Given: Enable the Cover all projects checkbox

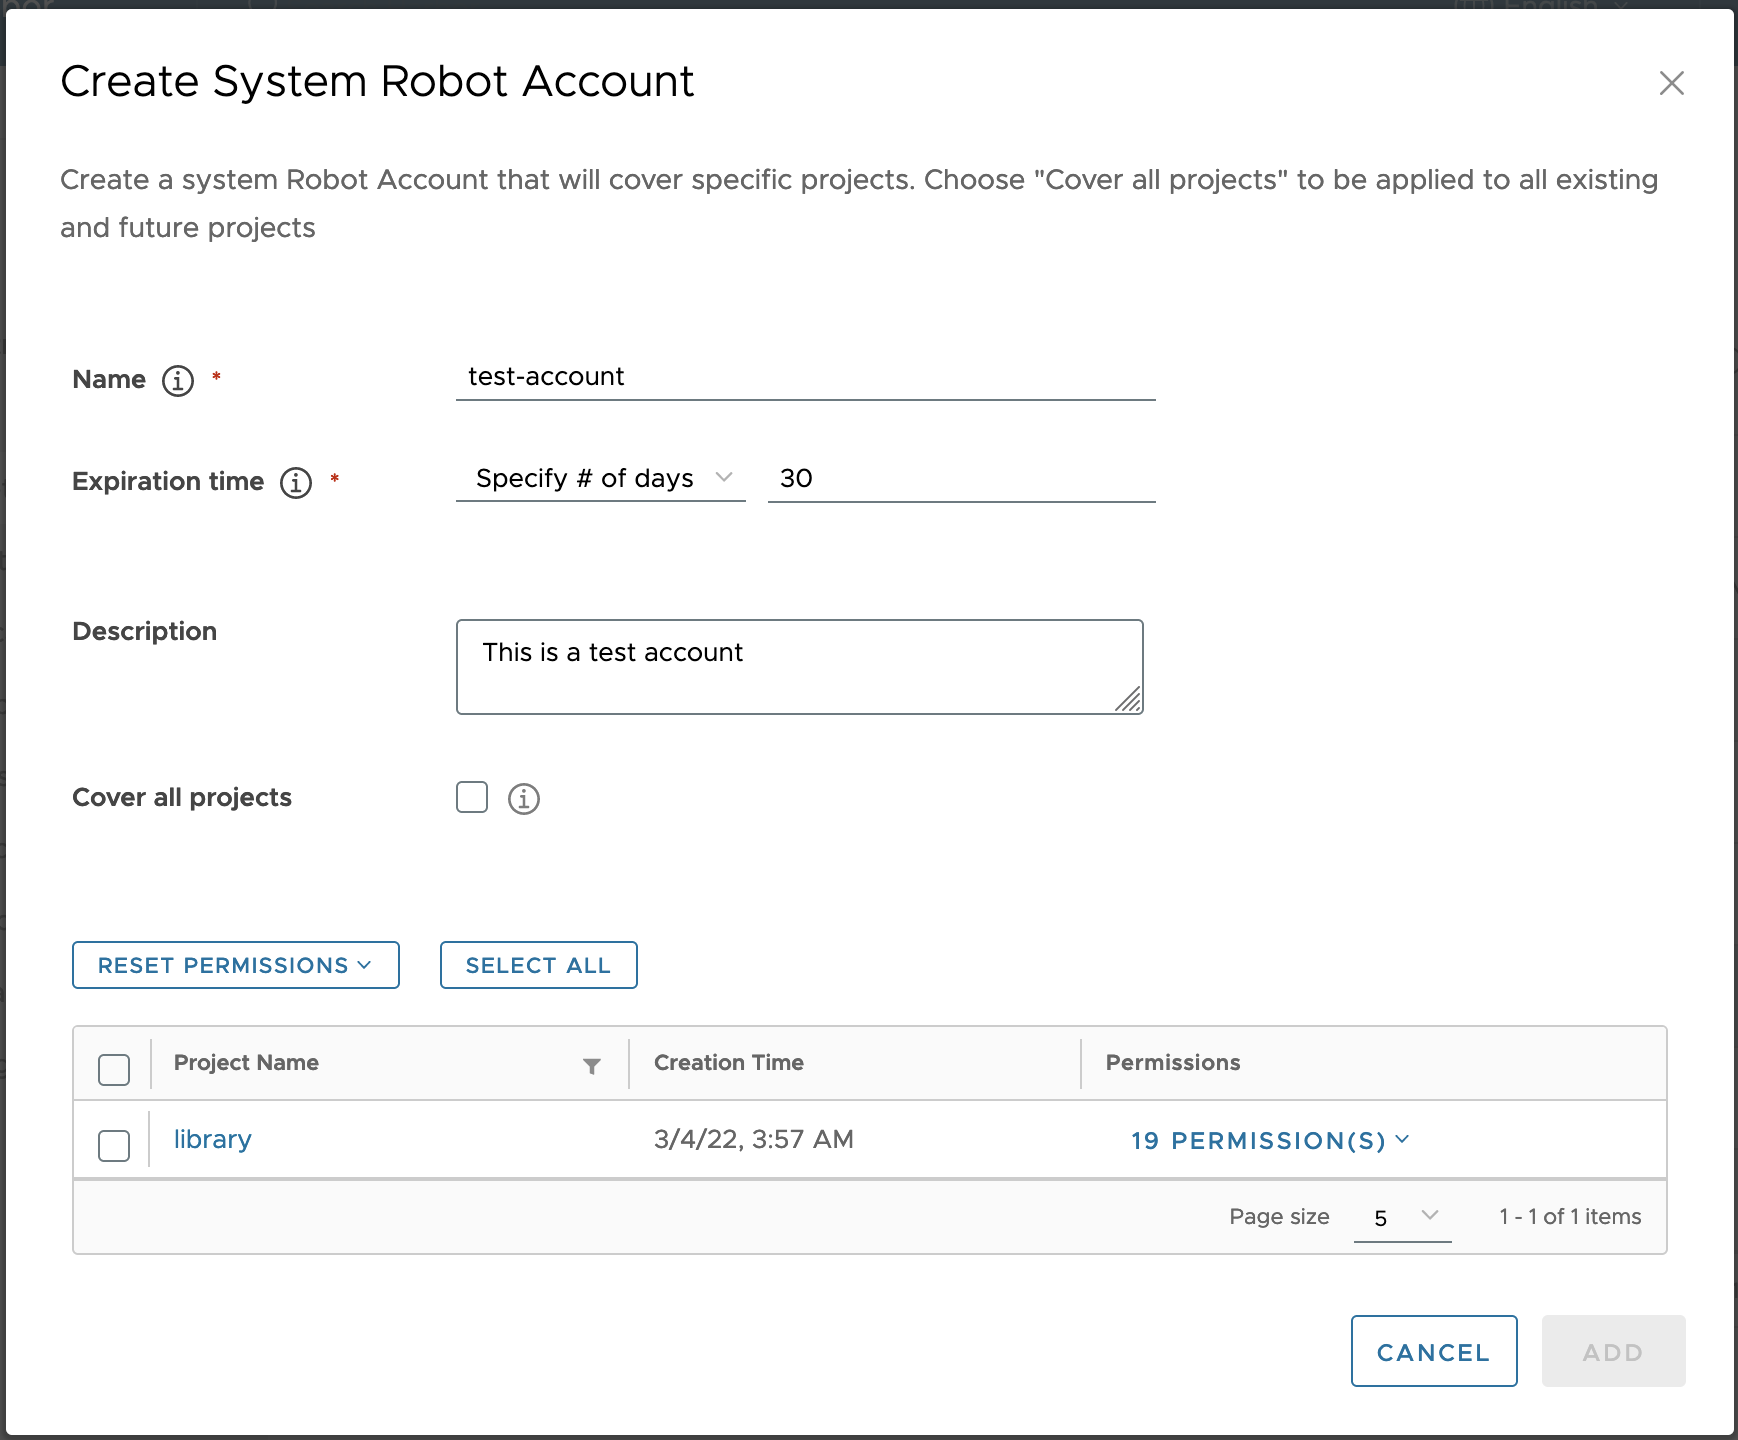Looking at the screenshot, I should pos(471,797).
